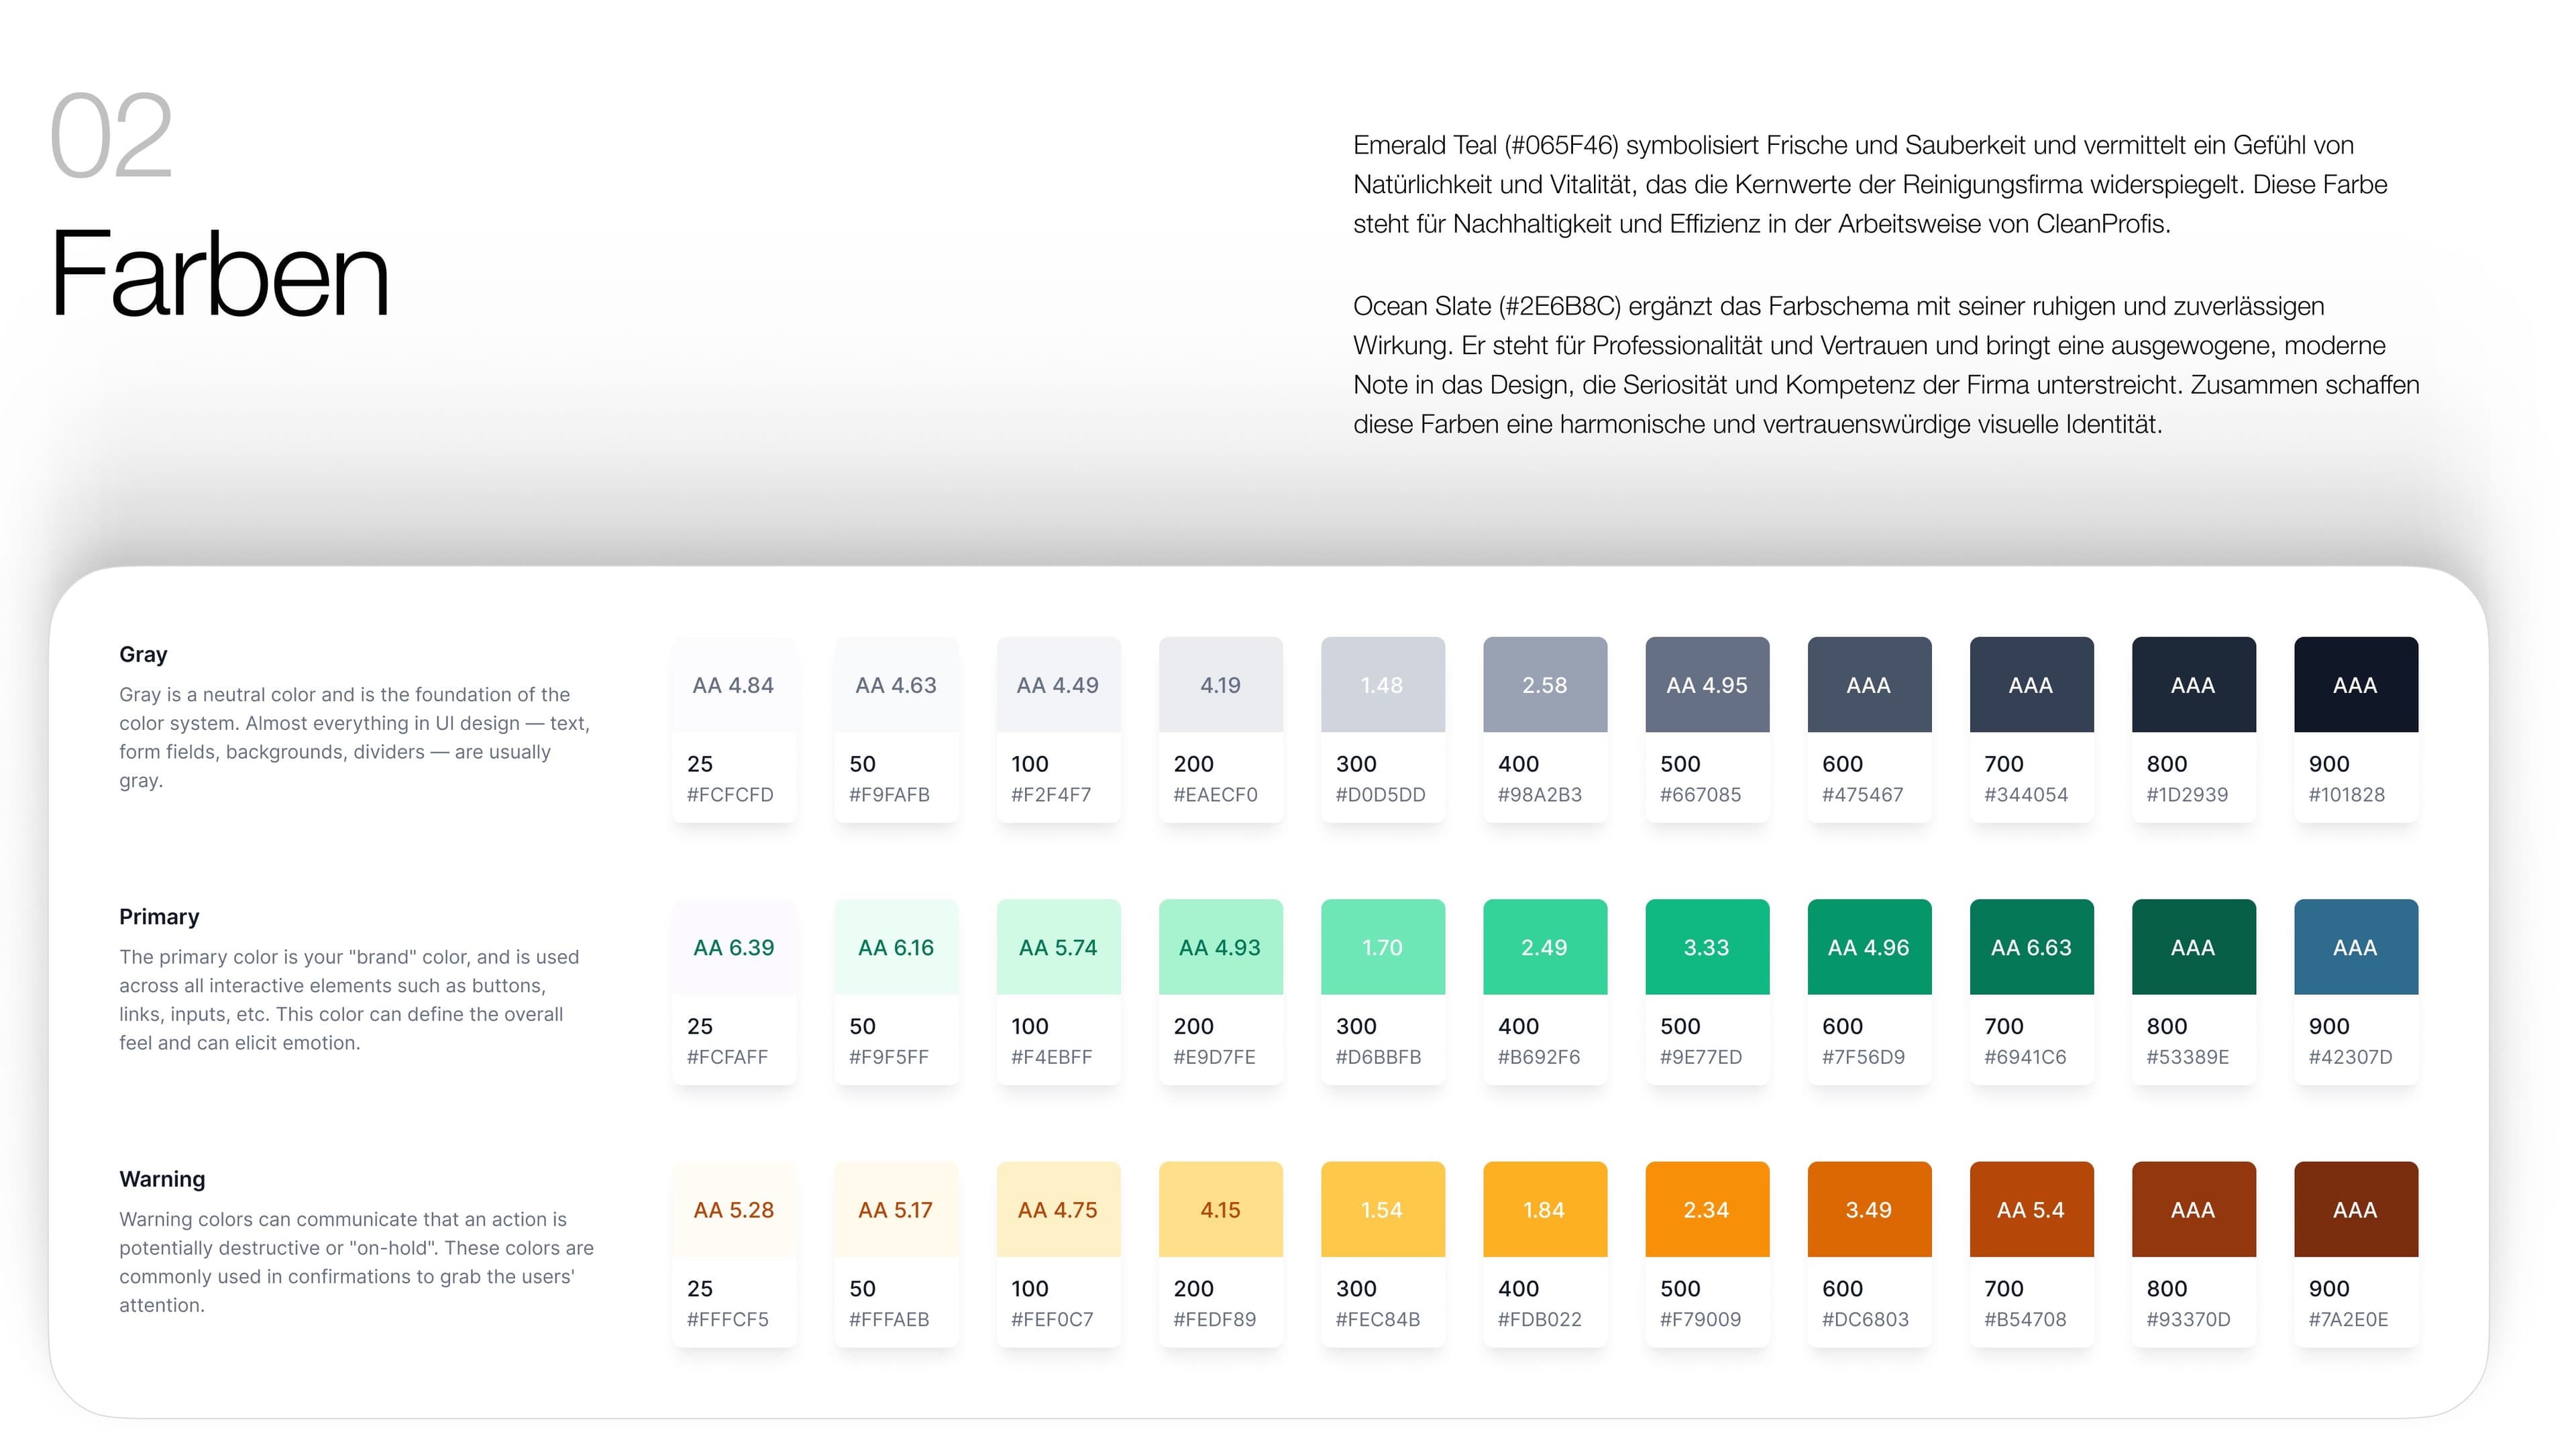Click the Warning 500 orange swatch showing 2.34
Screen dimensions: 2576x1449
point(1706,1209)
